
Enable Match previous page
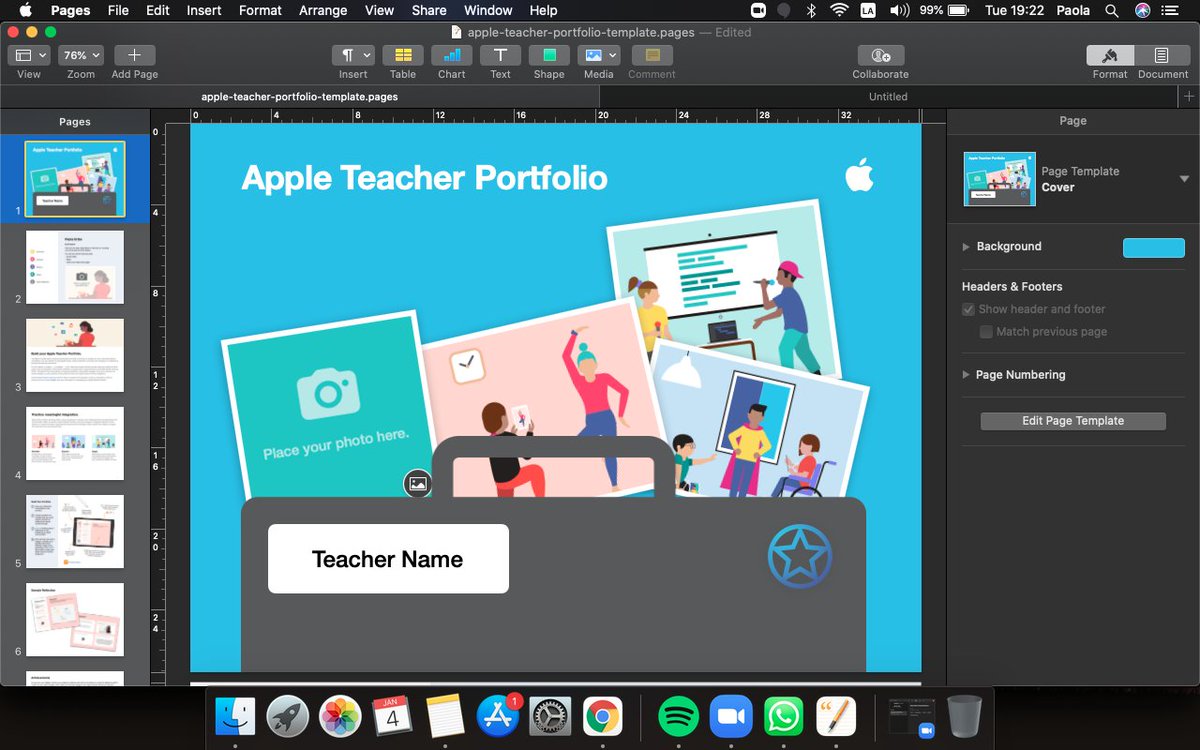986,331
